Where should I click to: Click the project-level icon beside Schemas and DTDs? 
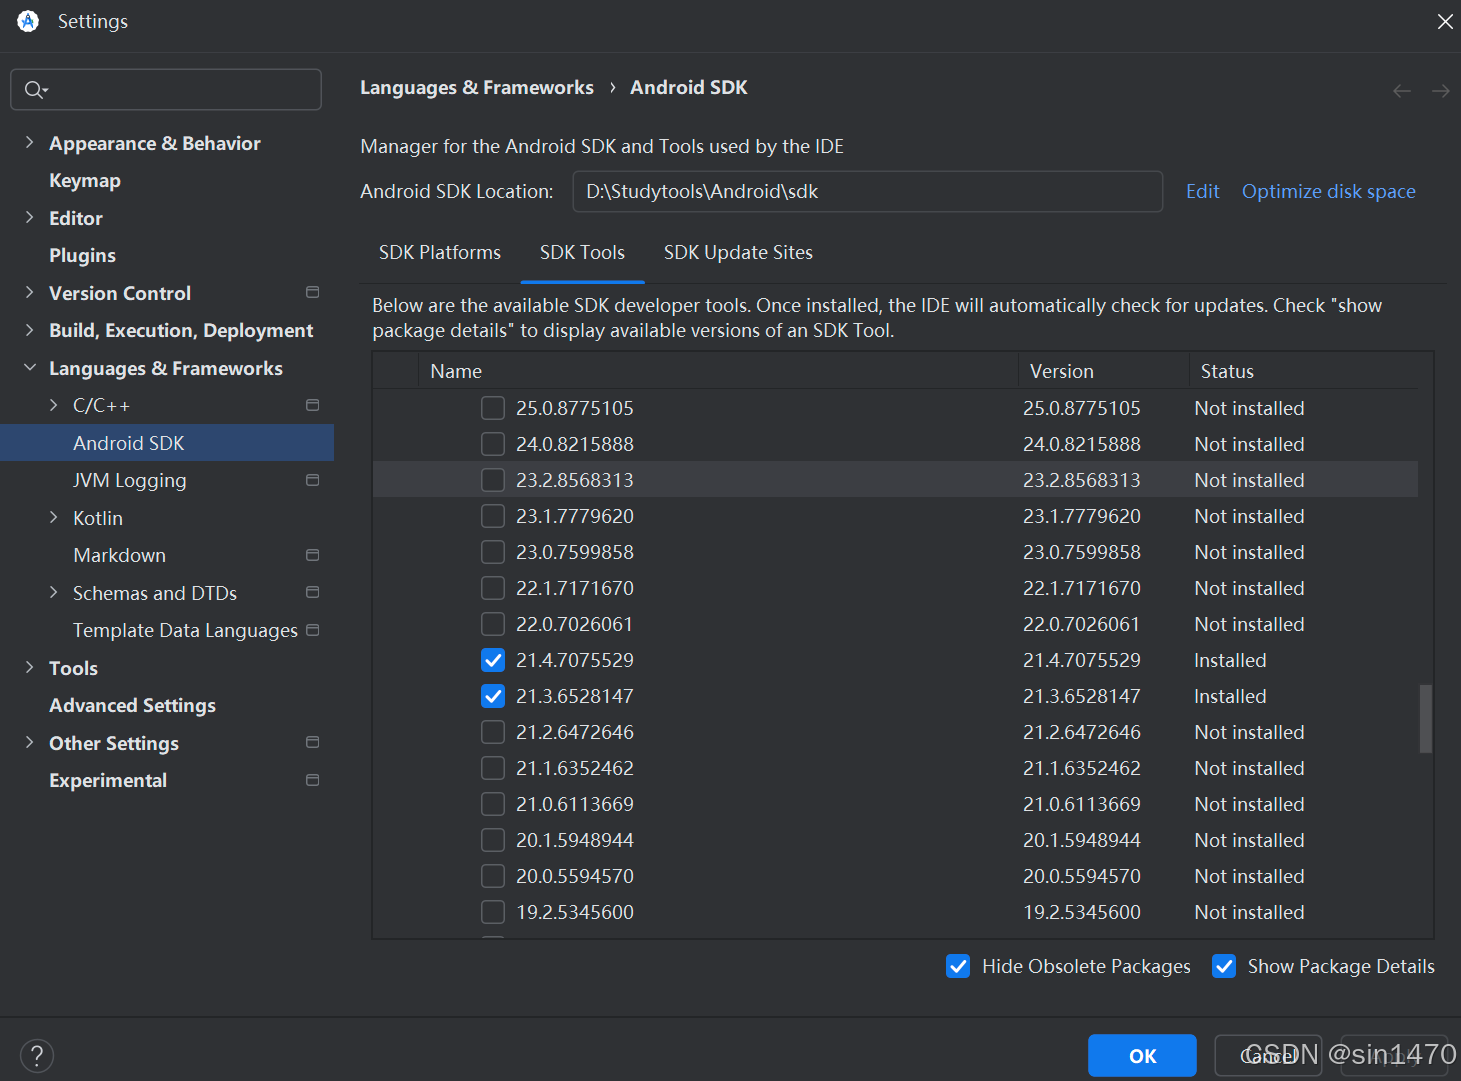(312, 592)
